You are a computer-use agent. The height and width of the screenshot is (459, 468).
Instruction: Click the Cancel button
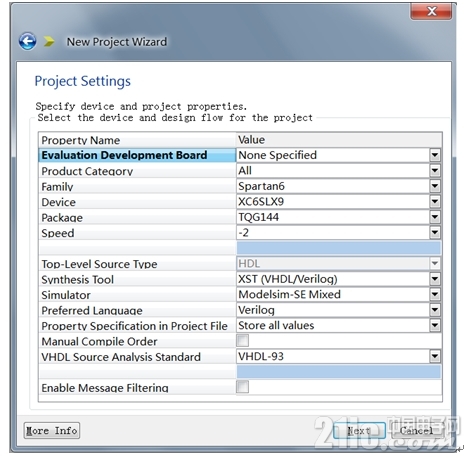coord(417,431)
